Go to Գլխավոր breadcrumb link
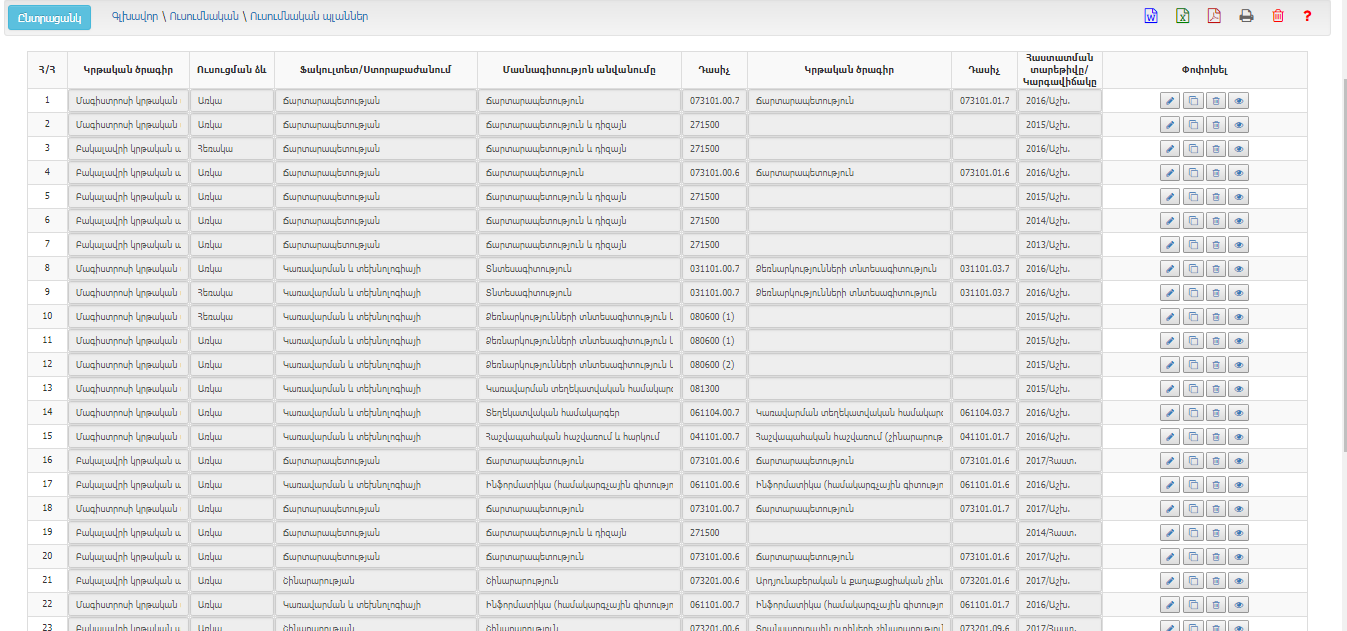Image resolution: width=1347 pixels, height=631 pixels. 133,17
